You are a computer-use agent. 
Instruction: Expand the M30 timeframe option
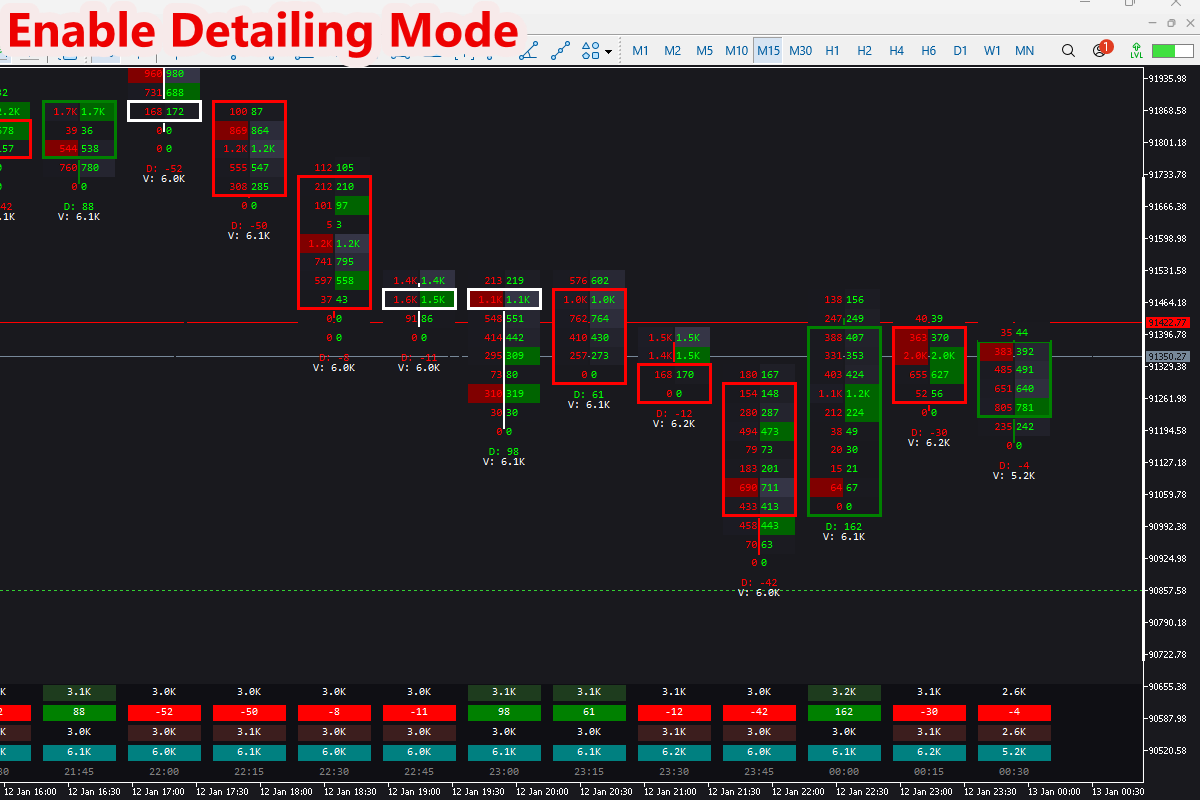(800, 50)
